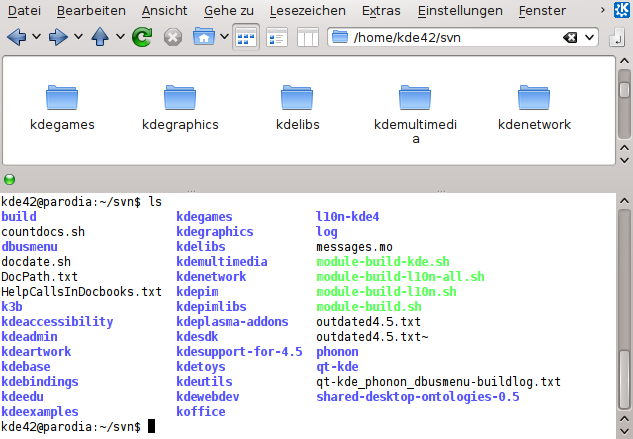Viewport: 633px width, 439px height.
Task: Go to the Home folder
Action: (203, 38)
